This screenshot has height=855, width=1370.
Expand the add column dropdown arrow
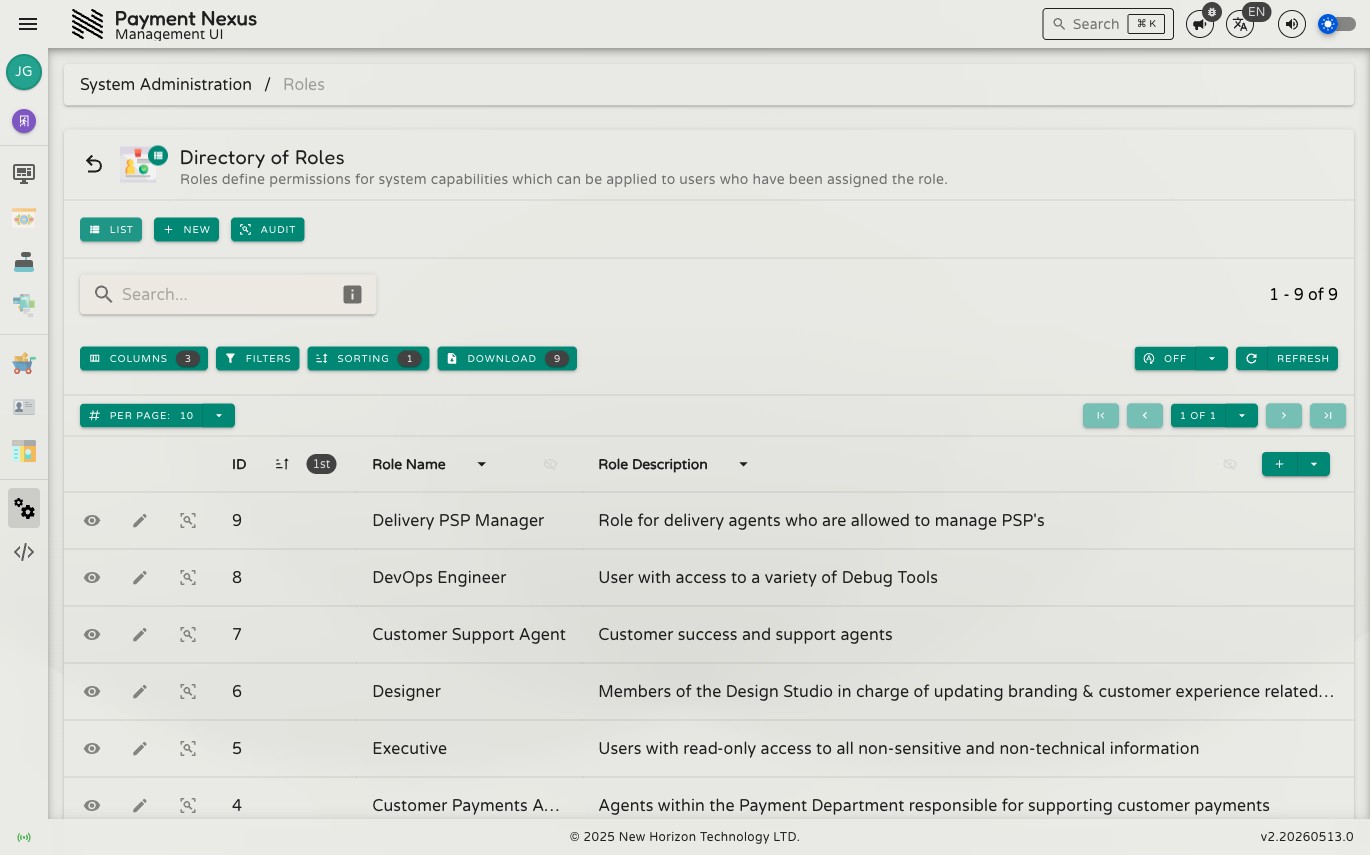[1314, 464]
